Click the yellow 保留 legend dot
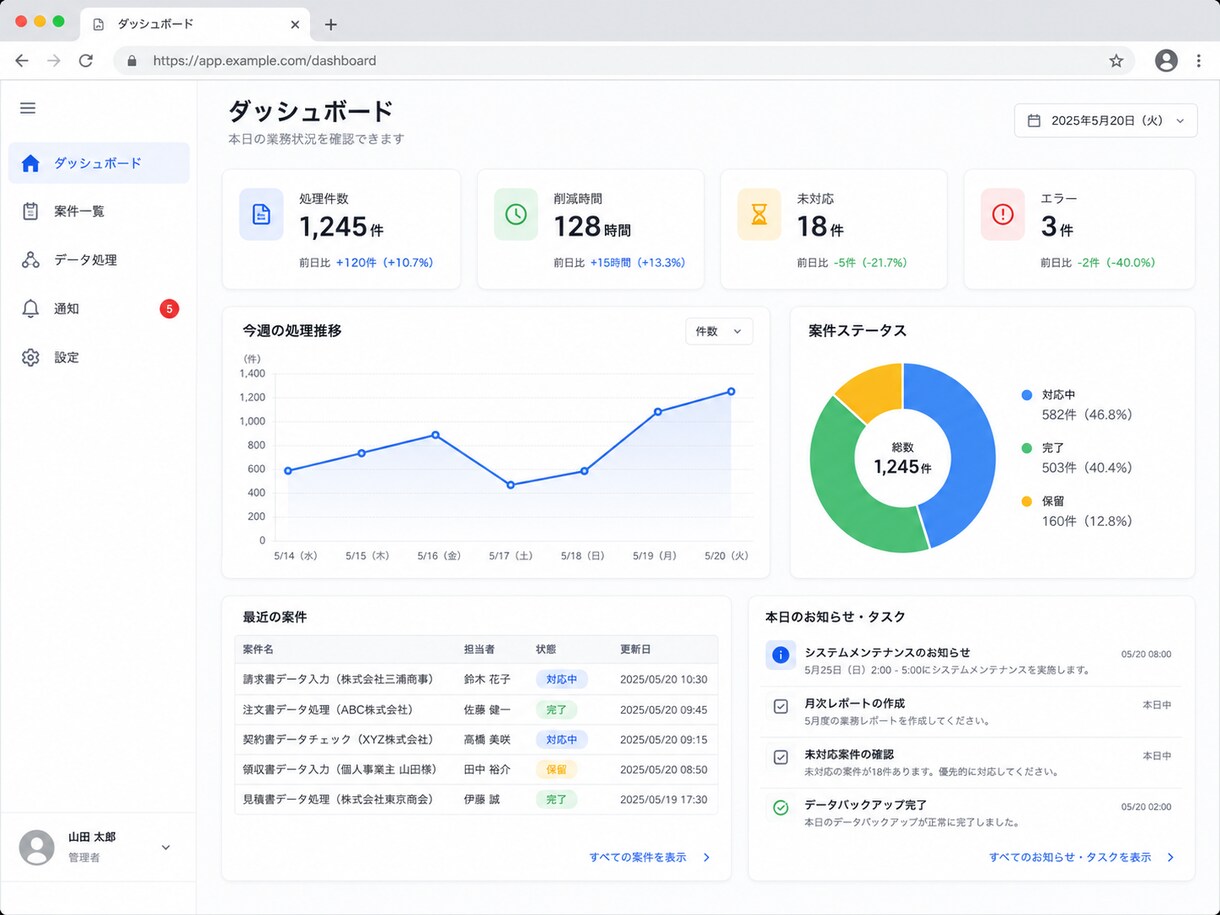Screen dimensions: 1220x915 1026,501
